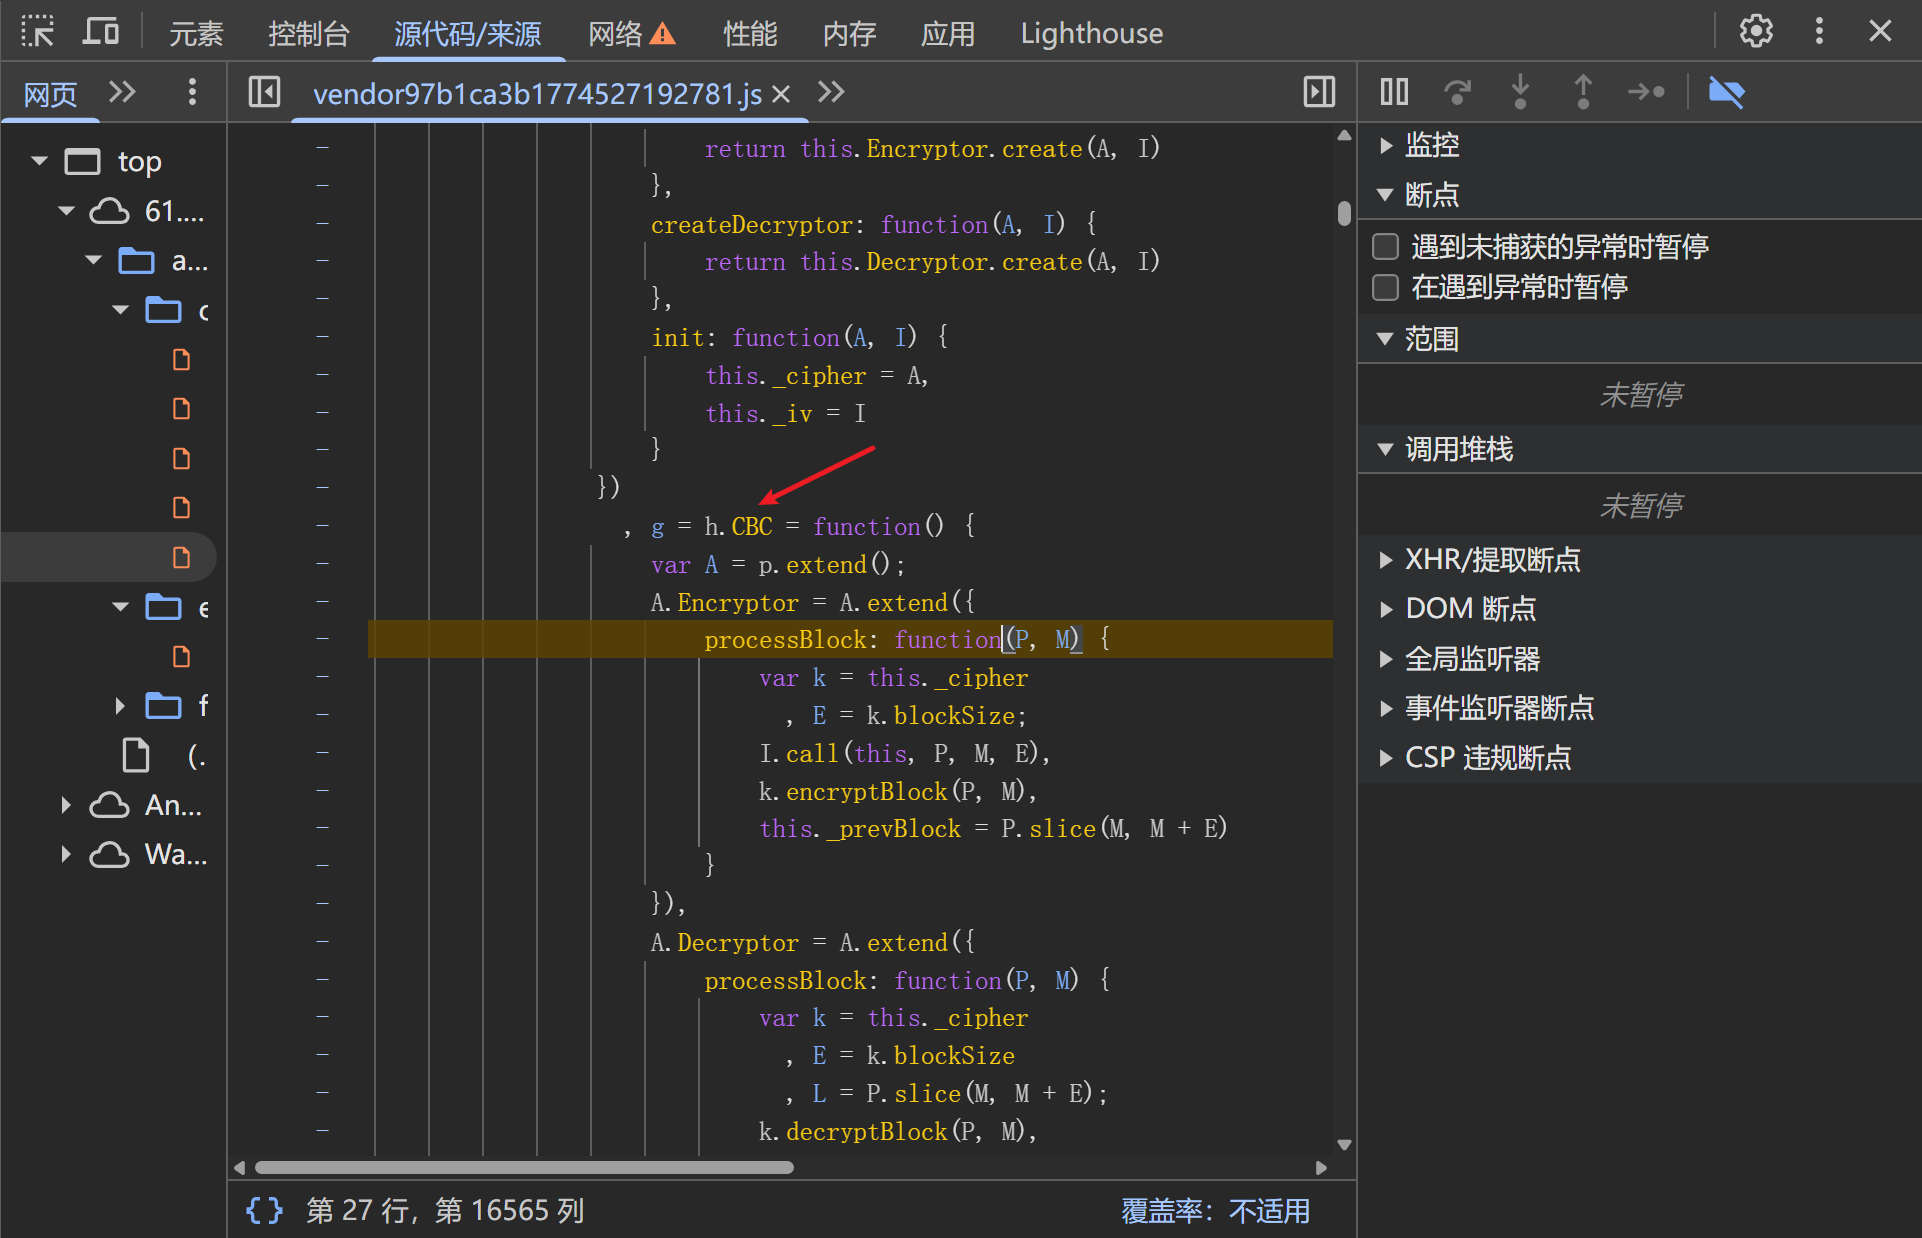1922x1238 pixels.
Task: Click the 'A.Decryptor = A.extend({' line
Action: (x=812, y=942)
